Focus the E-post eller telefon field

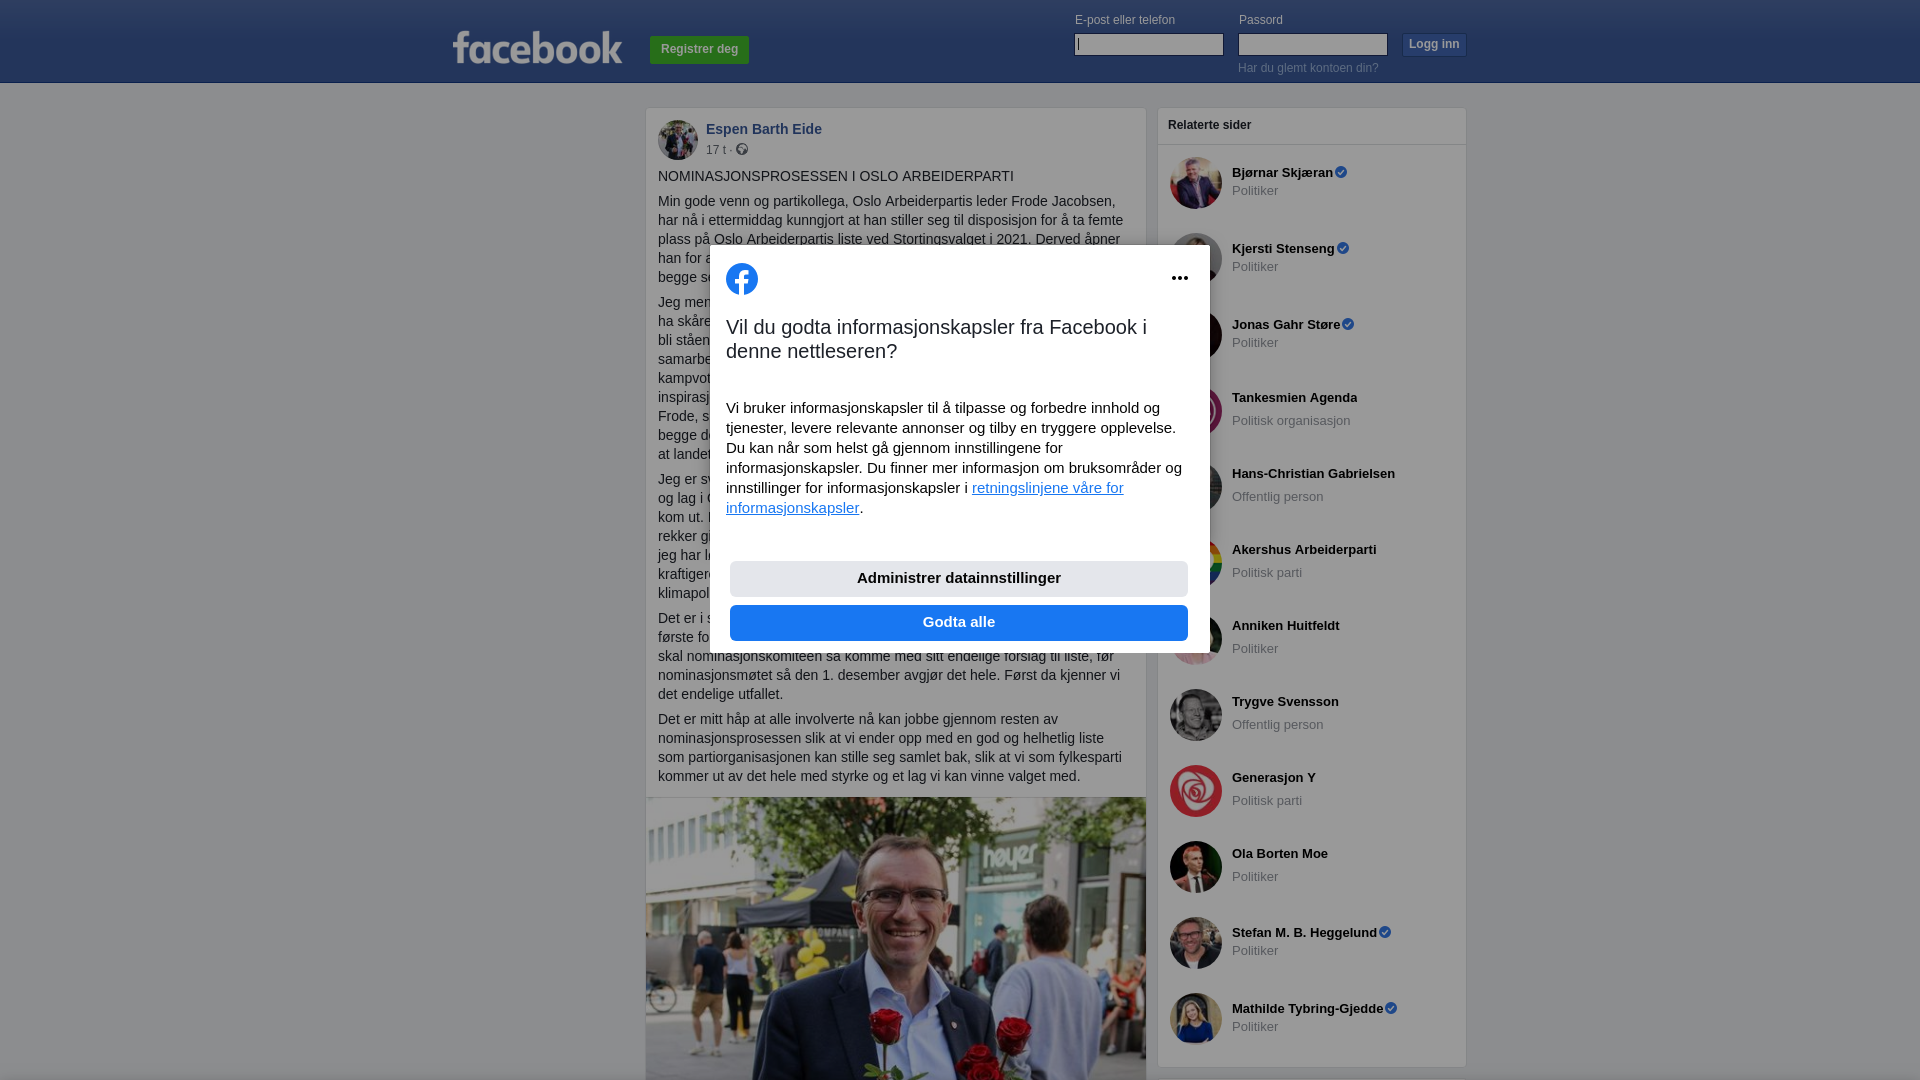[1149, 44]
